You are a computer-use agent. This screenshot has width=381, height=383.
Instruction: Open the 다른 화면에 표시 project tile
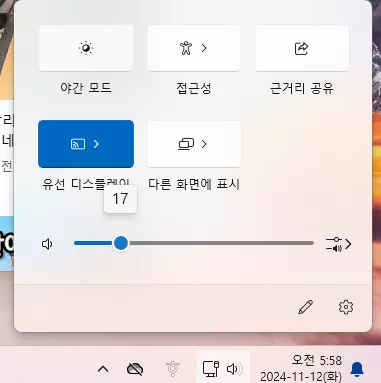pyautogui.click(x=194, y=144)
